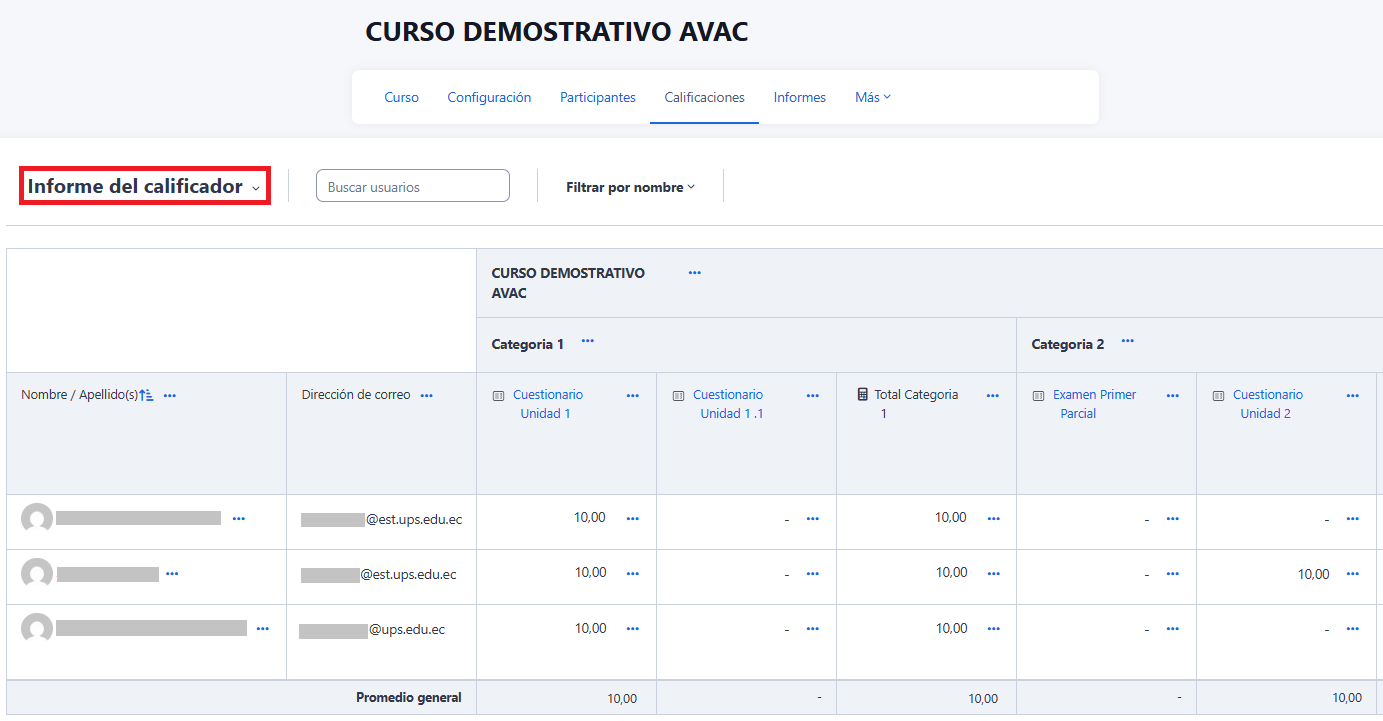Expand the Filtrar por nombre dropdown
Viewport: 1383px width, 721px height.
pos(630,187)
